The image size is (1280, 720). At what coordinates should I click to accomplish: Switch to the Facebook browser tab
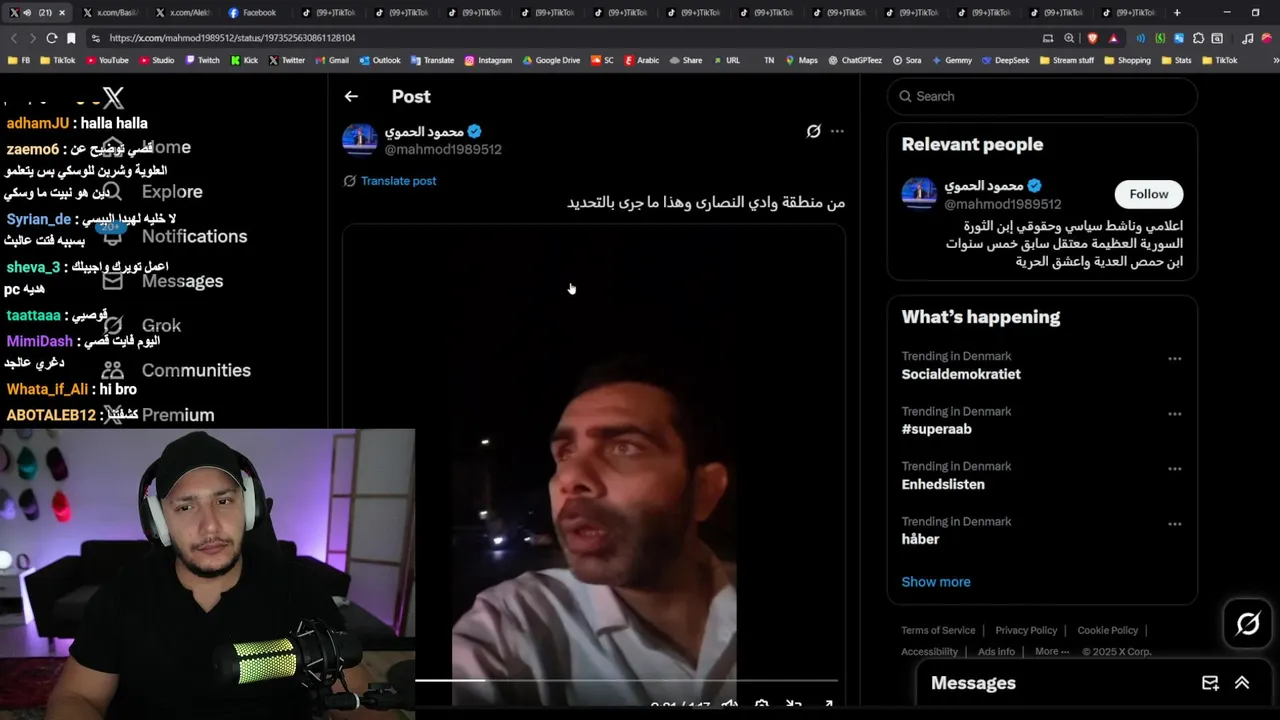click(x=254, y=13)
